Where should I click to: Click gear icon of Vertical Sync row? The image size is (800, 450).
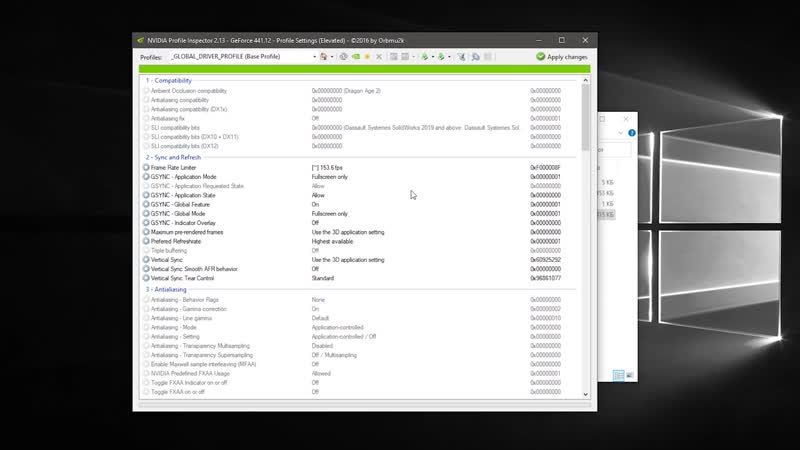(x=146, y=260)
